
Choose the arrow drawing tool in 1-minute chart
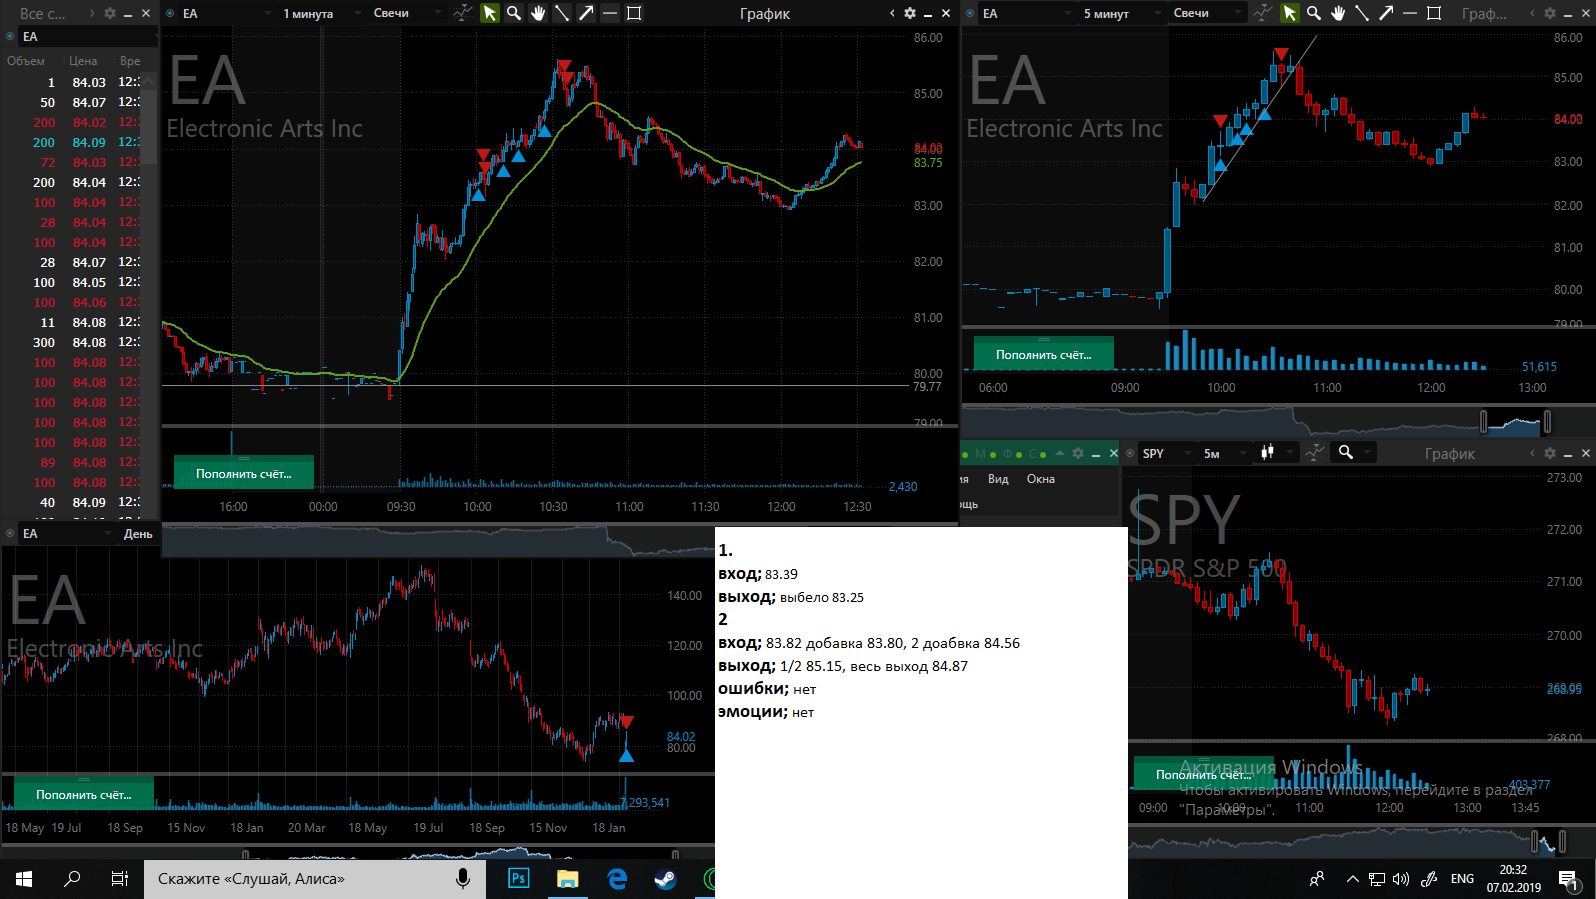586,13
